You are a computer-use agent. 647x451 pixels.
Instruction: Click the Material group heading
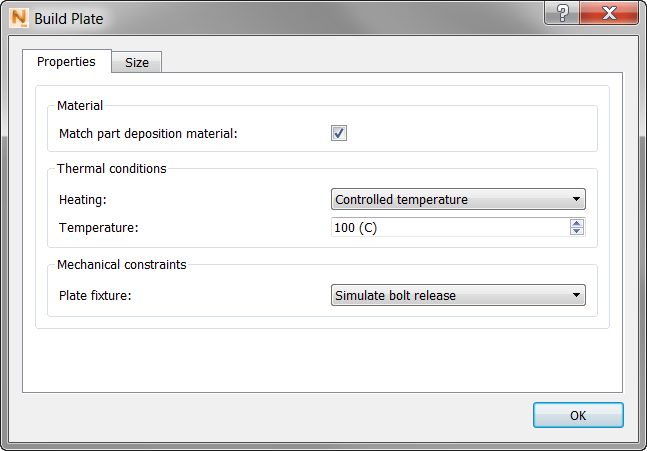click(80, 105)
